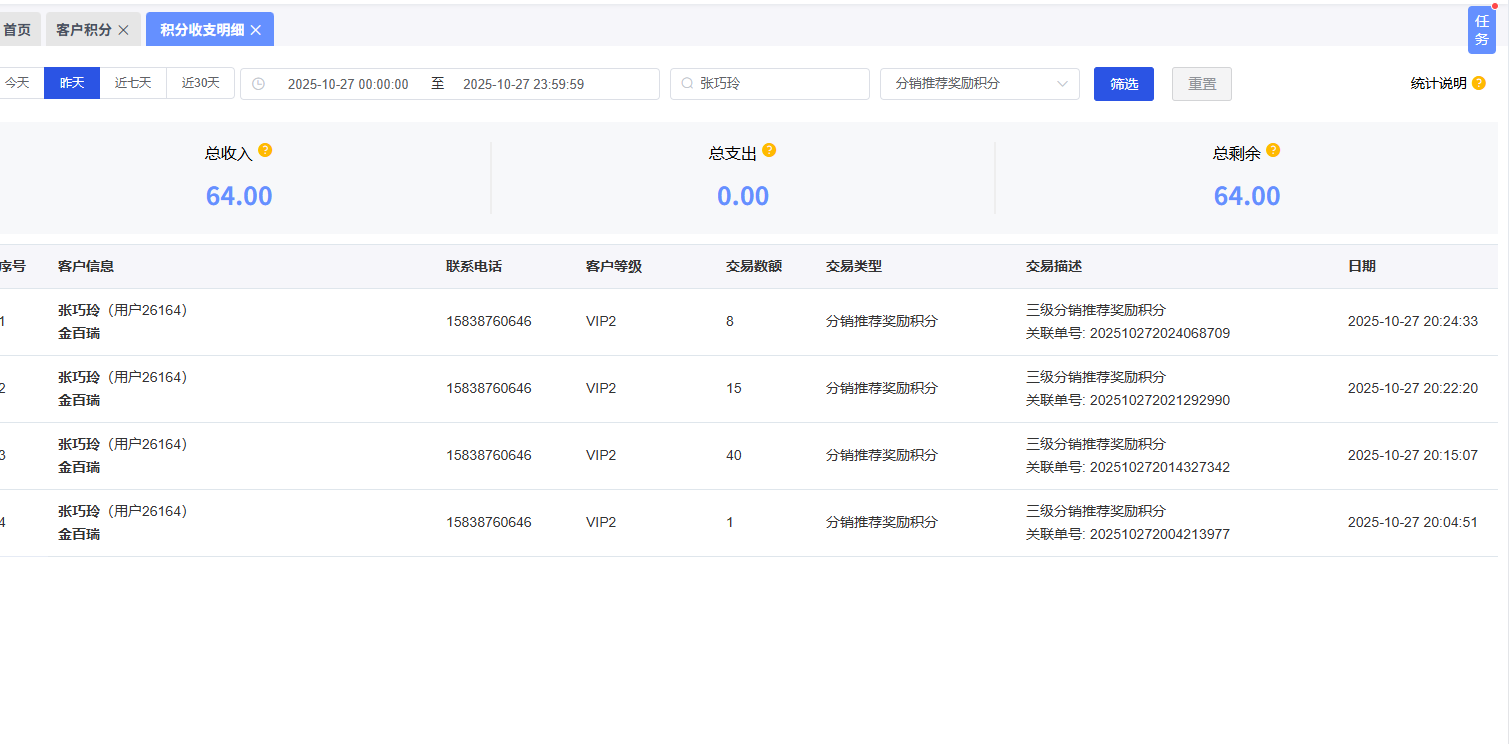Switch to the 首页 tab
The height and width of the screenshot is (744, 1509).
(x=17, y=30)
